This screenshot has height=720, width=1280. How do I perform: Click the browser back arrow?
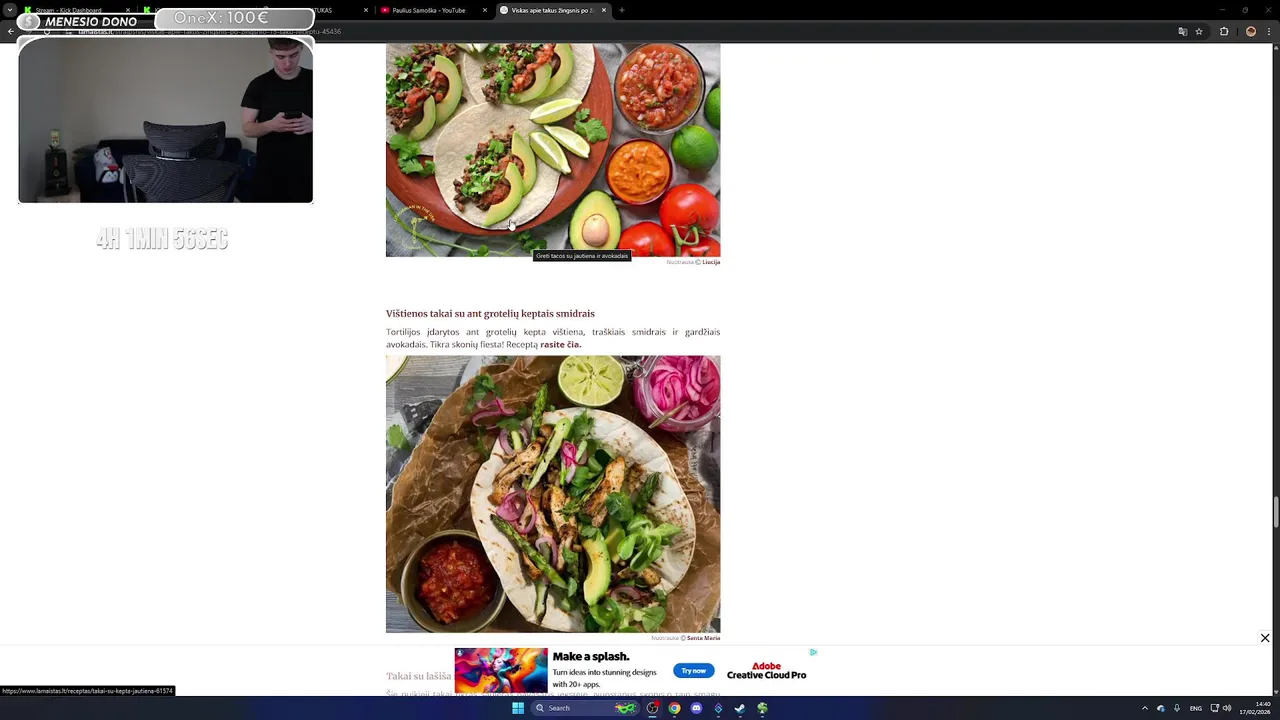10,31
